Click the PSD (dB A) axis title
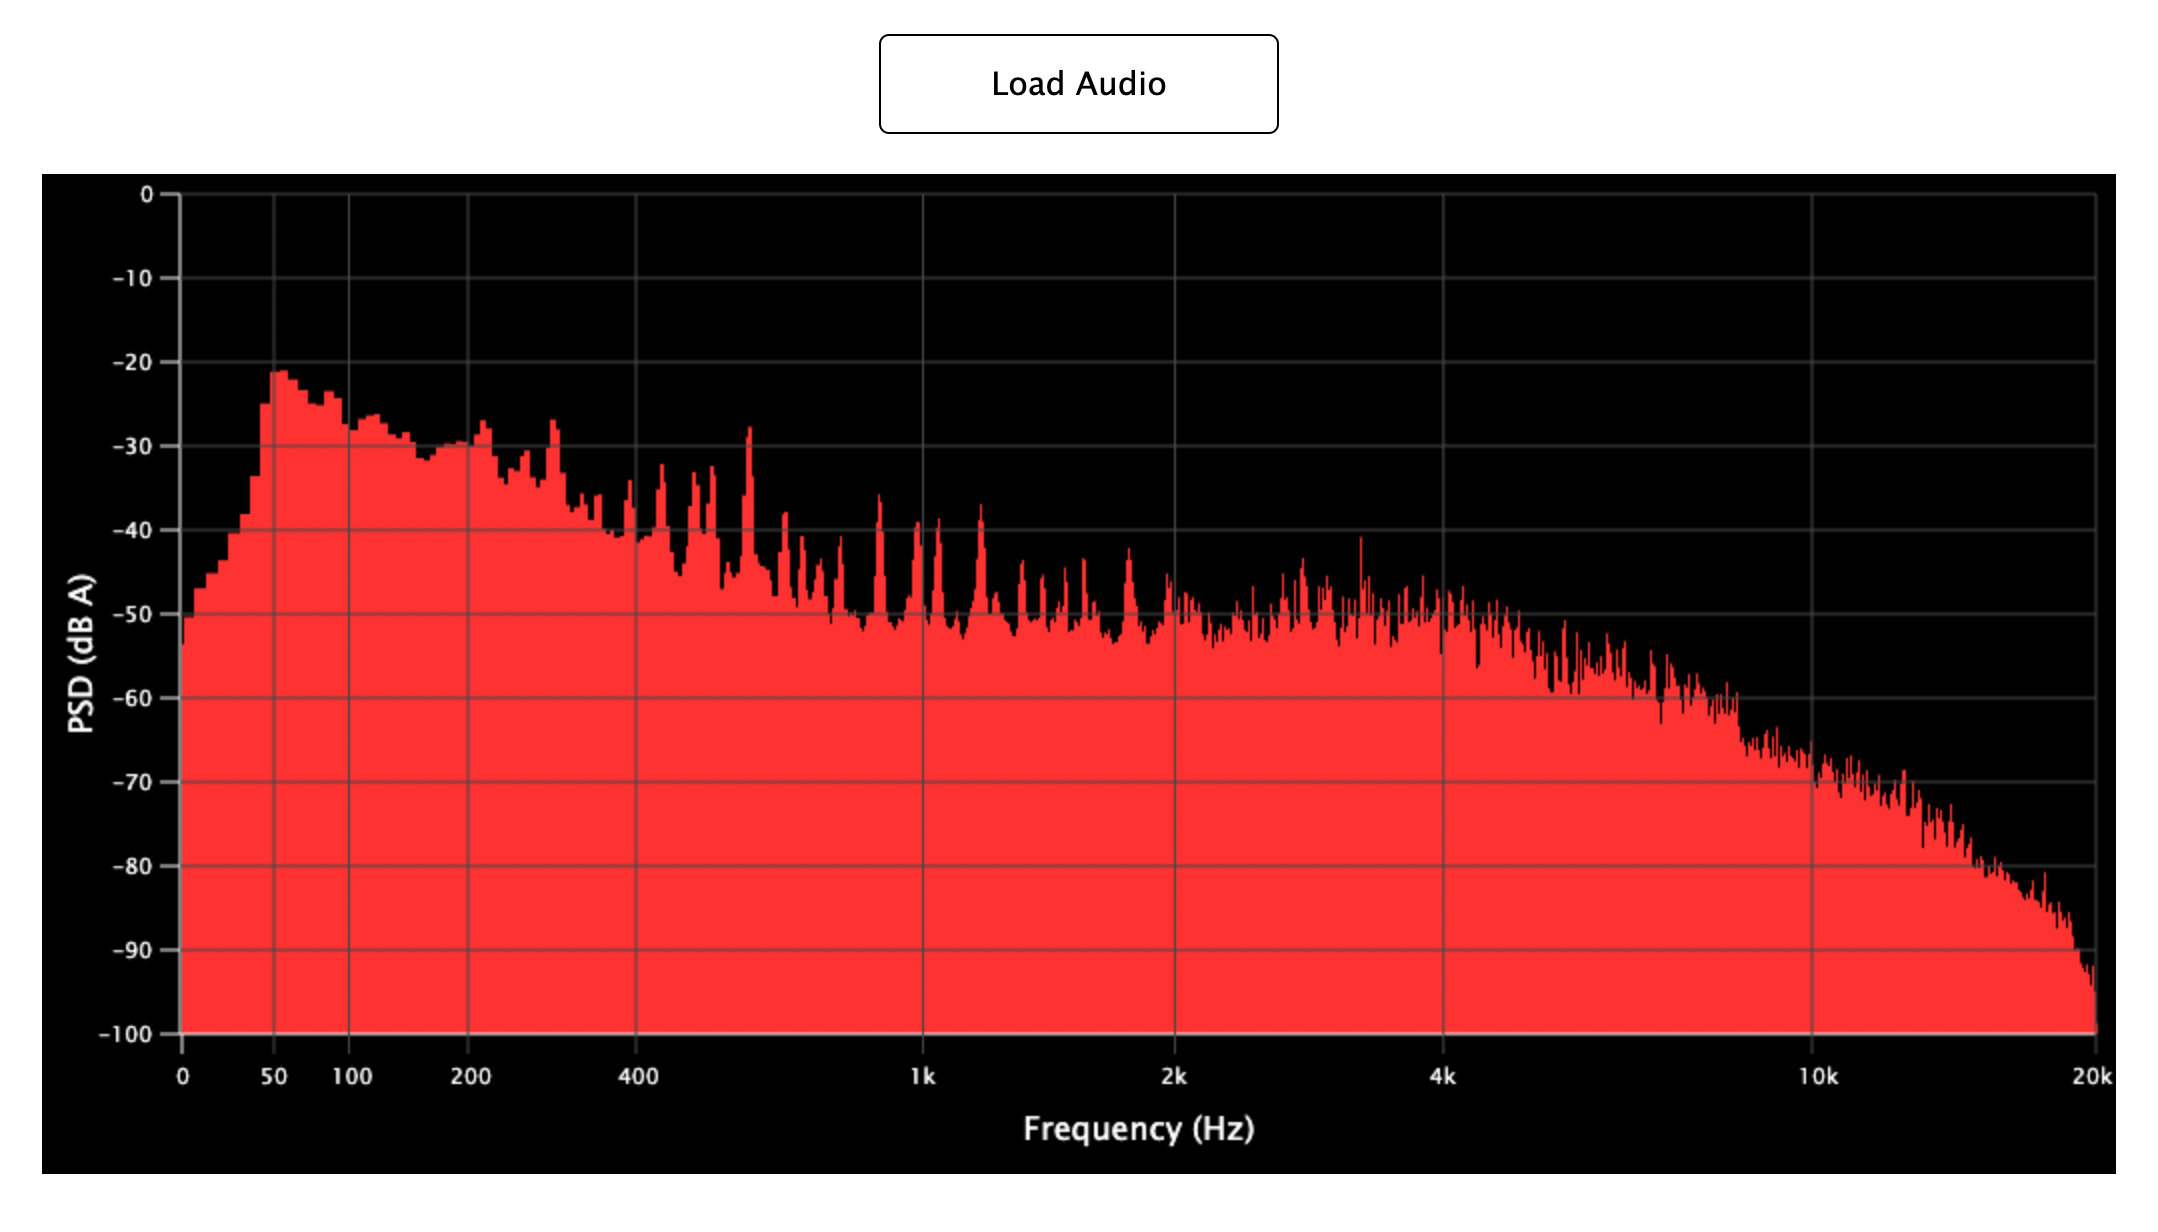This screenshot has width=2158, height=1232. pos(82,653)
